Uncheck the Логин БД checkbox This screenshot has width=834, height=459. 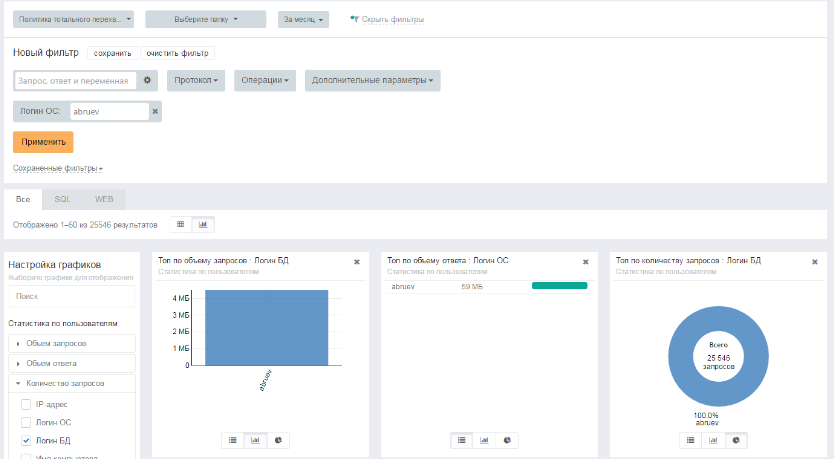[26, 440]
